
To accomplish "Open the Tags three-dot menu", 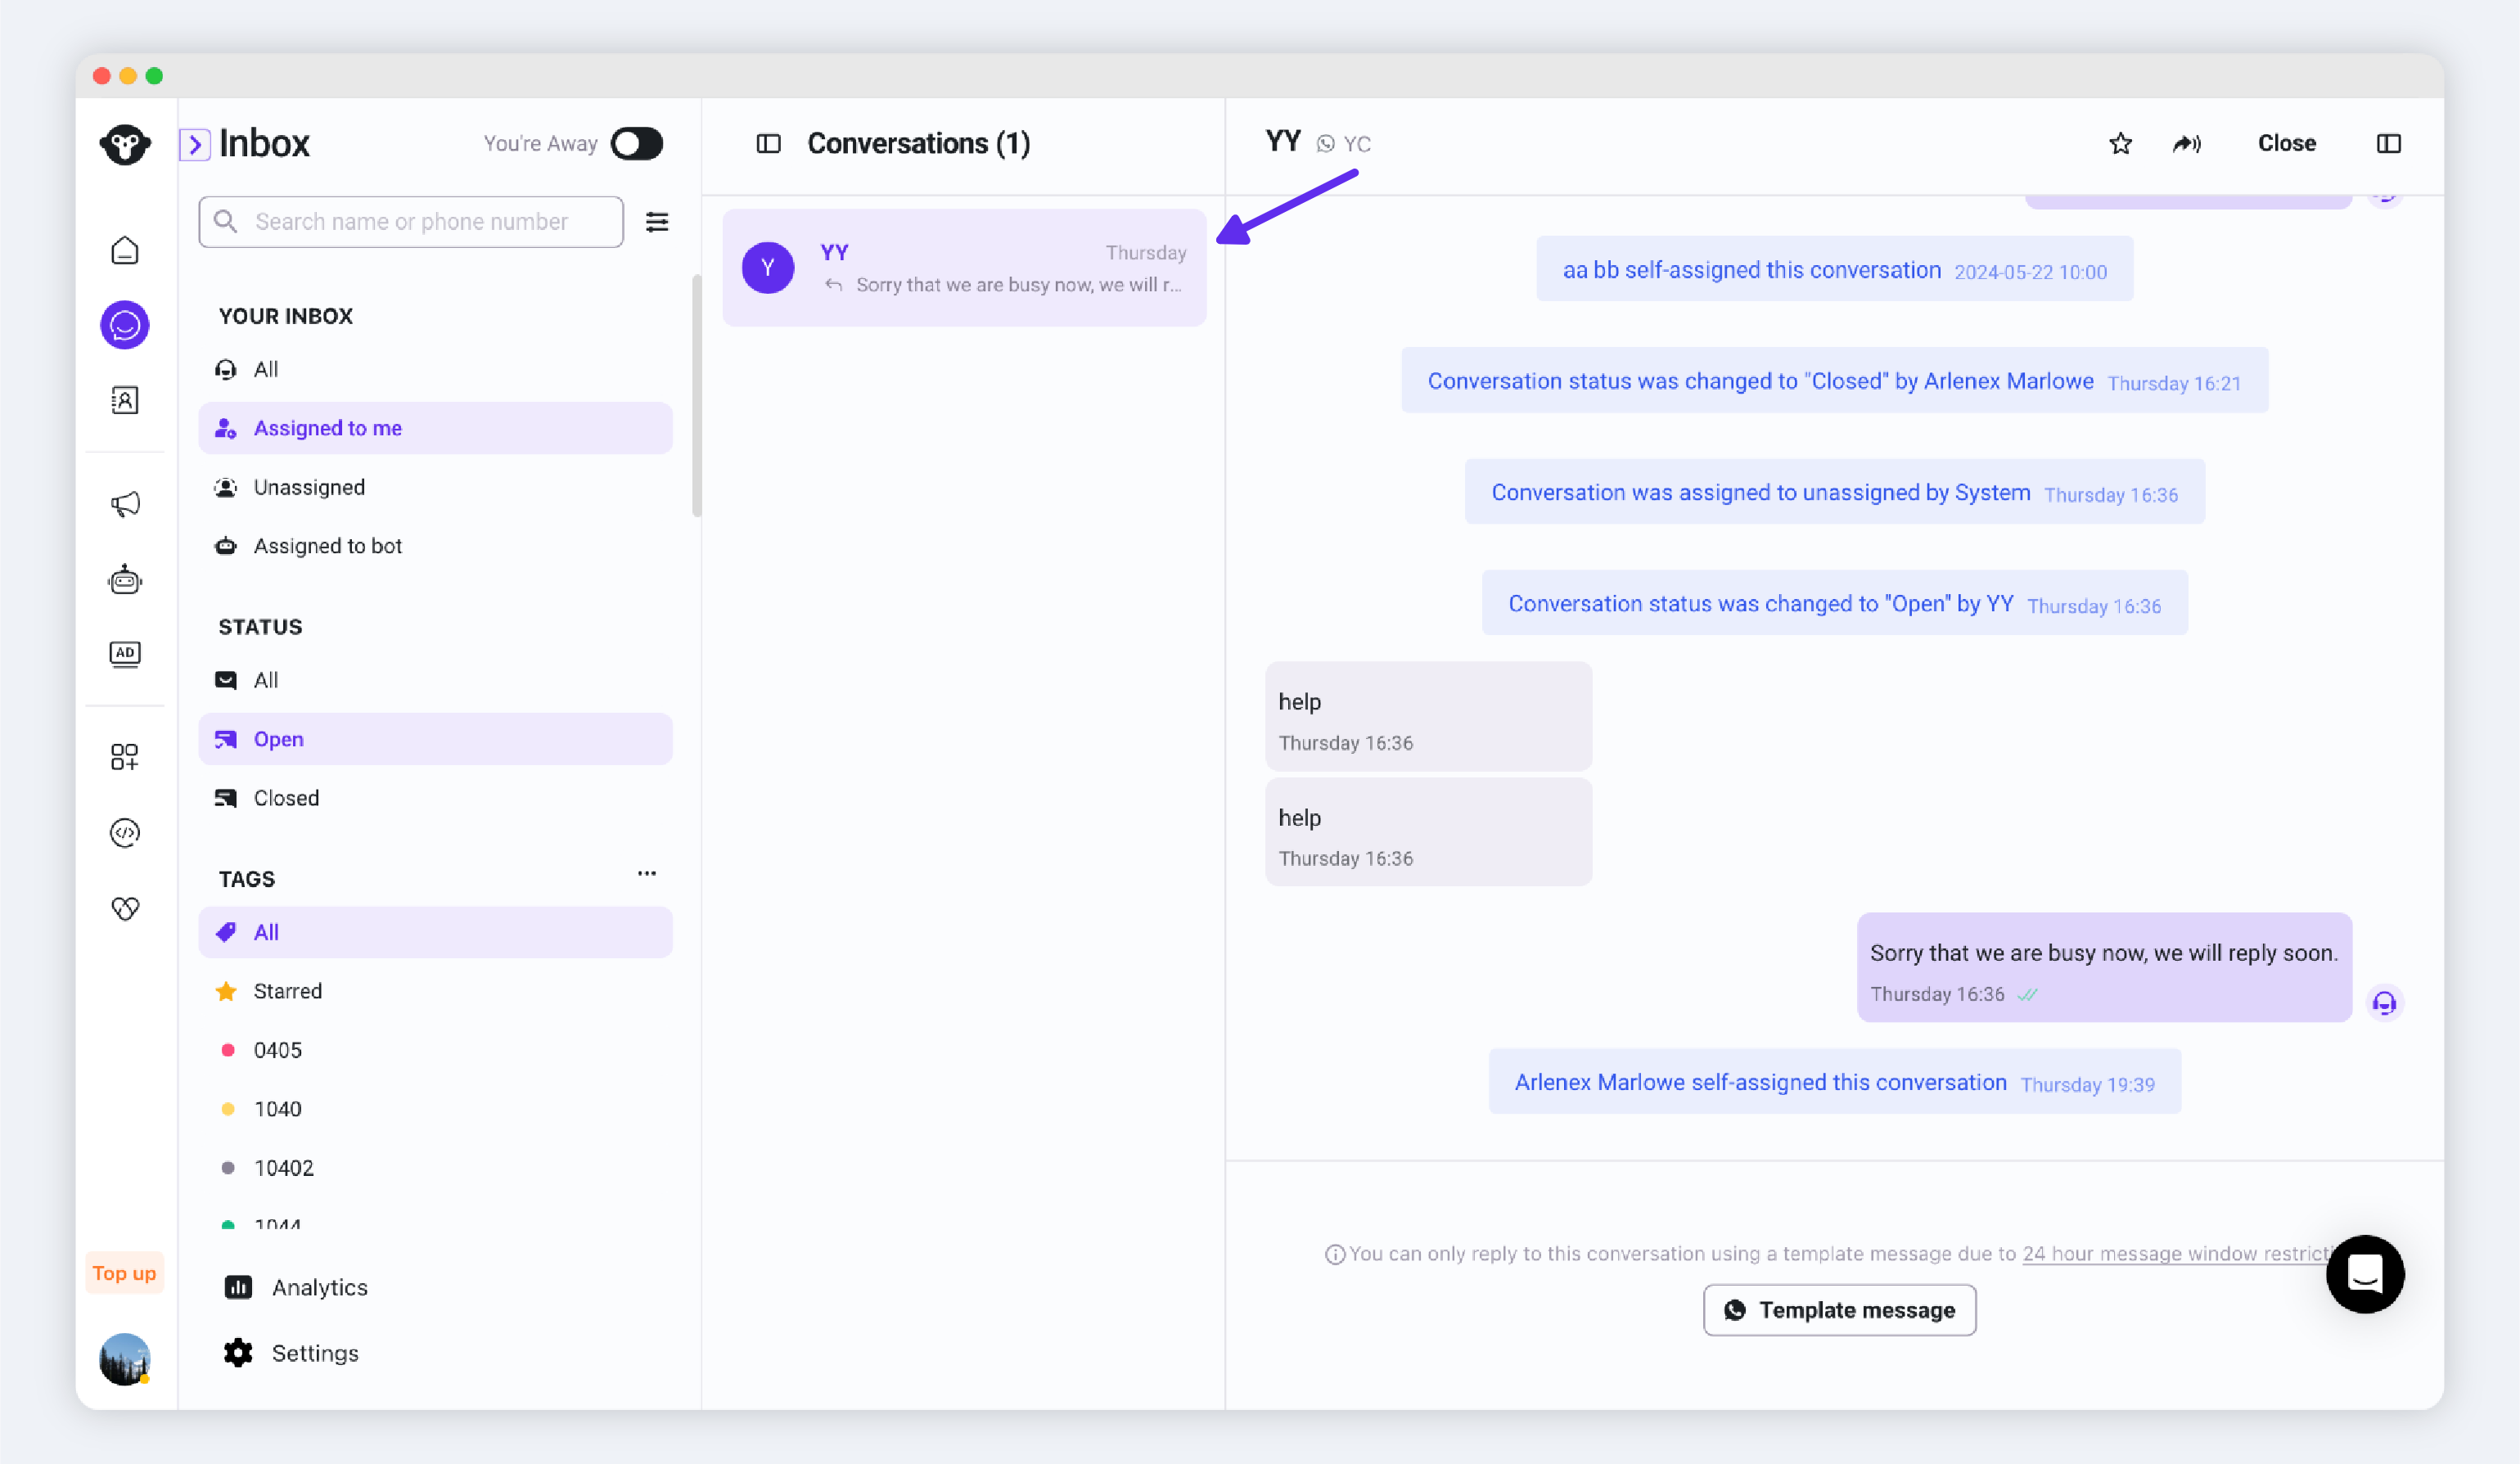I will tap(646, 873).
